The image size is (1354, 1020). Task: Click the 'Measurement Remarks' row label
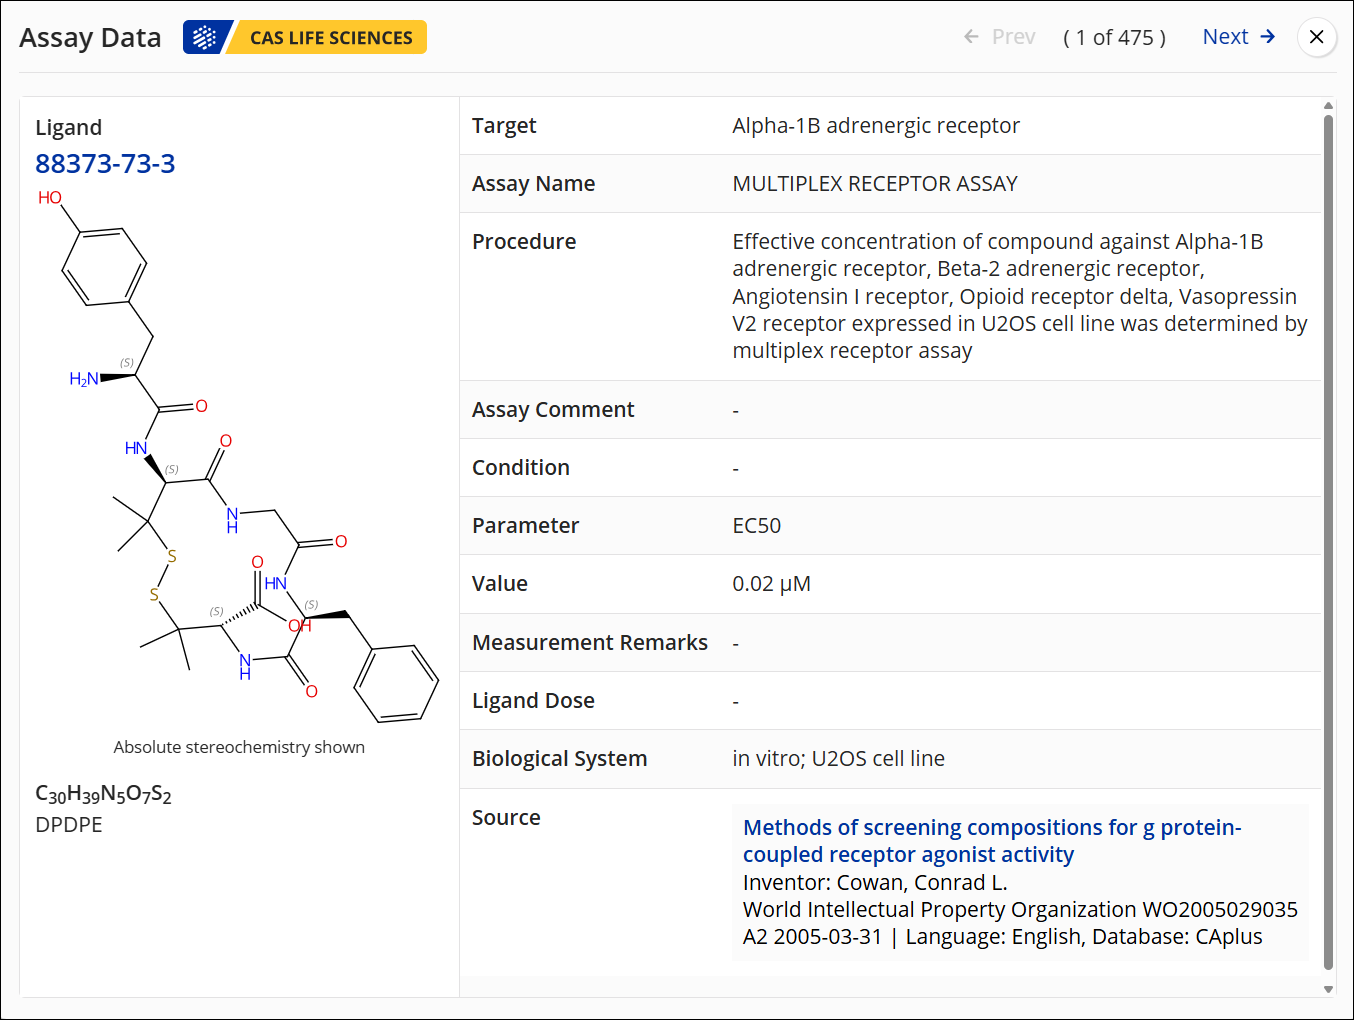tap(590, 643)
